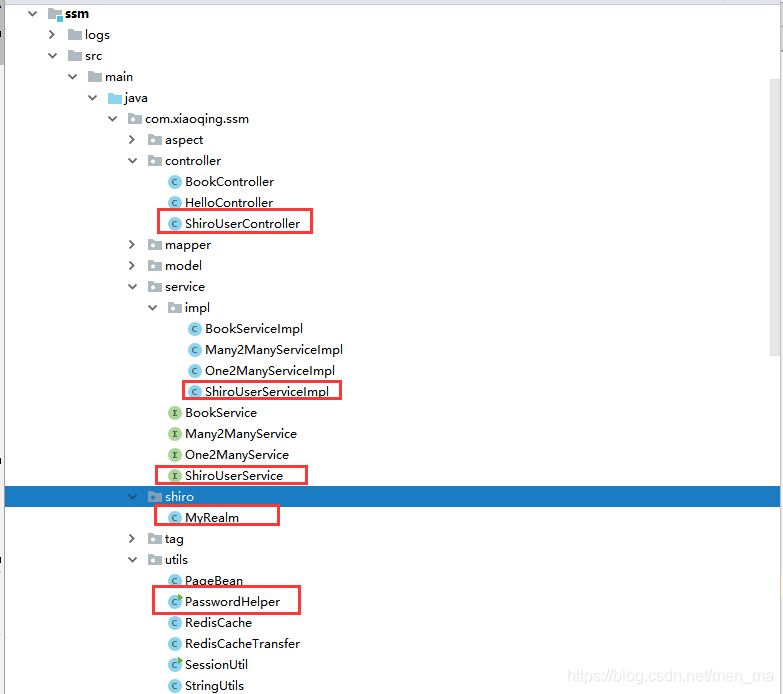Collapse the selected shiro package
Screen dimensions: 783x694
(132, 496)
